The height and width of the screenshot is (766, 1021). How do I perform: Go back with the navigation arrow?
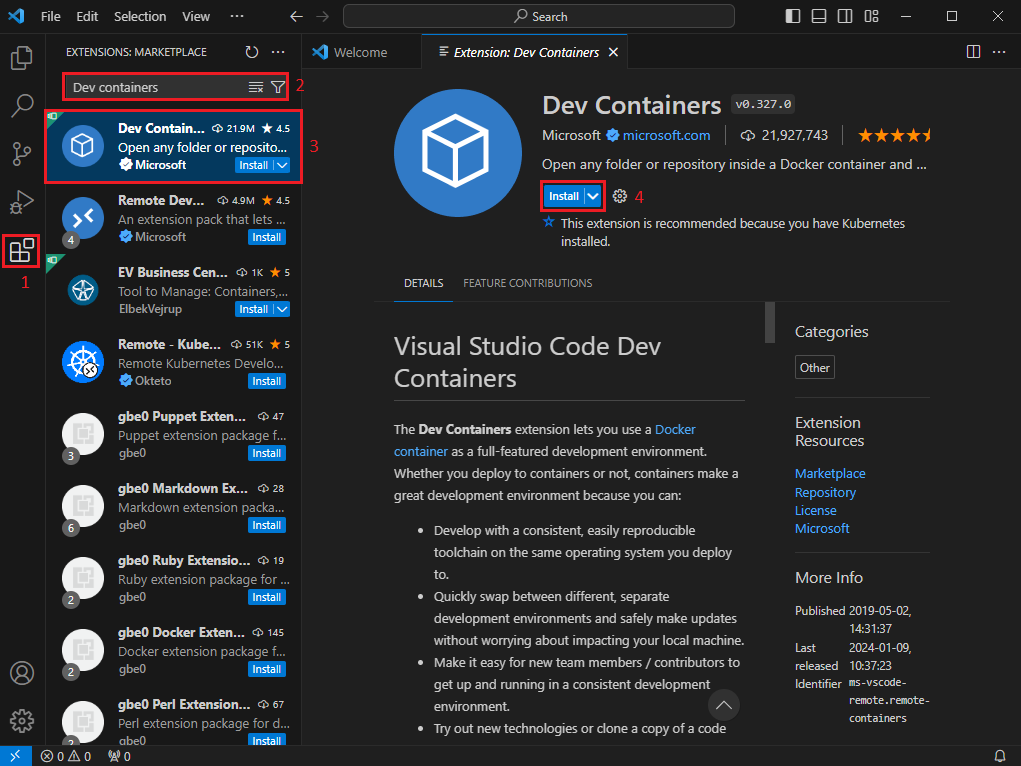(x=296, y=16)
